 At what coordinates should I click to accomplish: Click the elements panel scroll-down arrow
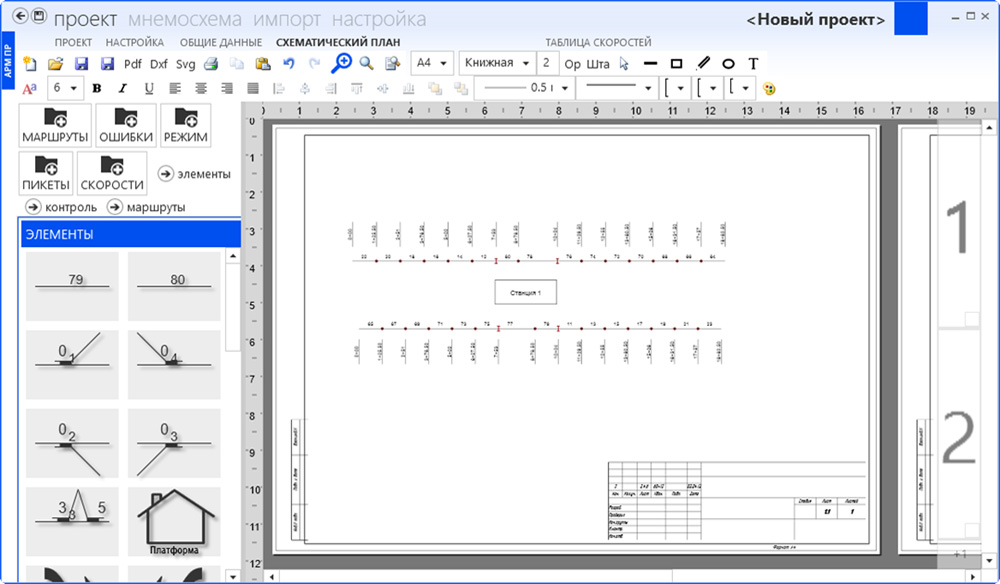[233, 576]
